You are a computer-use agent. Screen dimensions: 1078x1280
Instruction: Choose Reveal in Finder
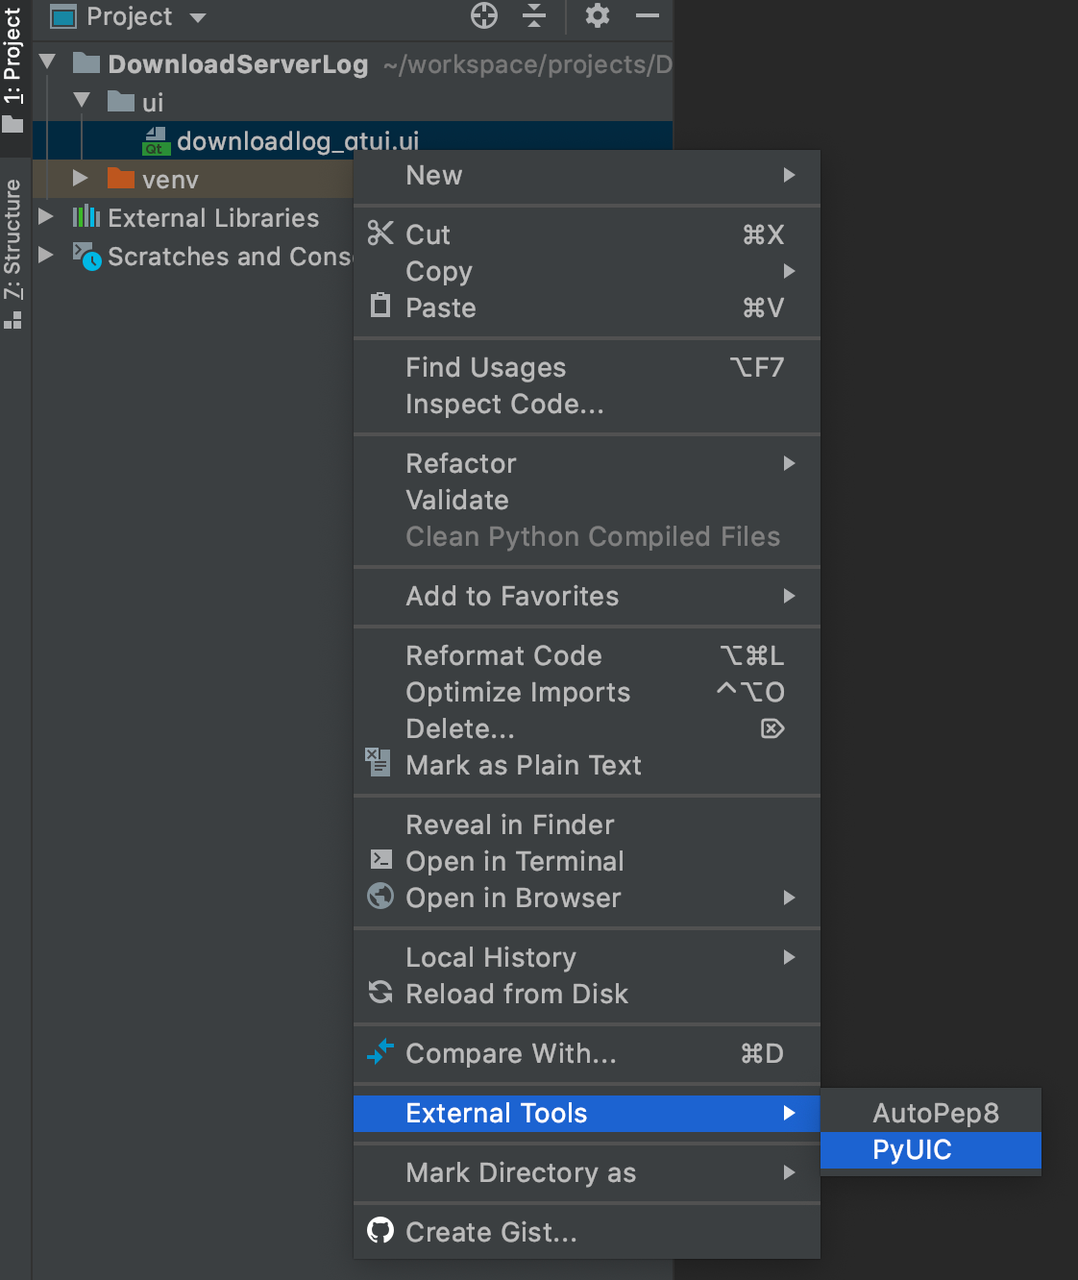(587, 825)
